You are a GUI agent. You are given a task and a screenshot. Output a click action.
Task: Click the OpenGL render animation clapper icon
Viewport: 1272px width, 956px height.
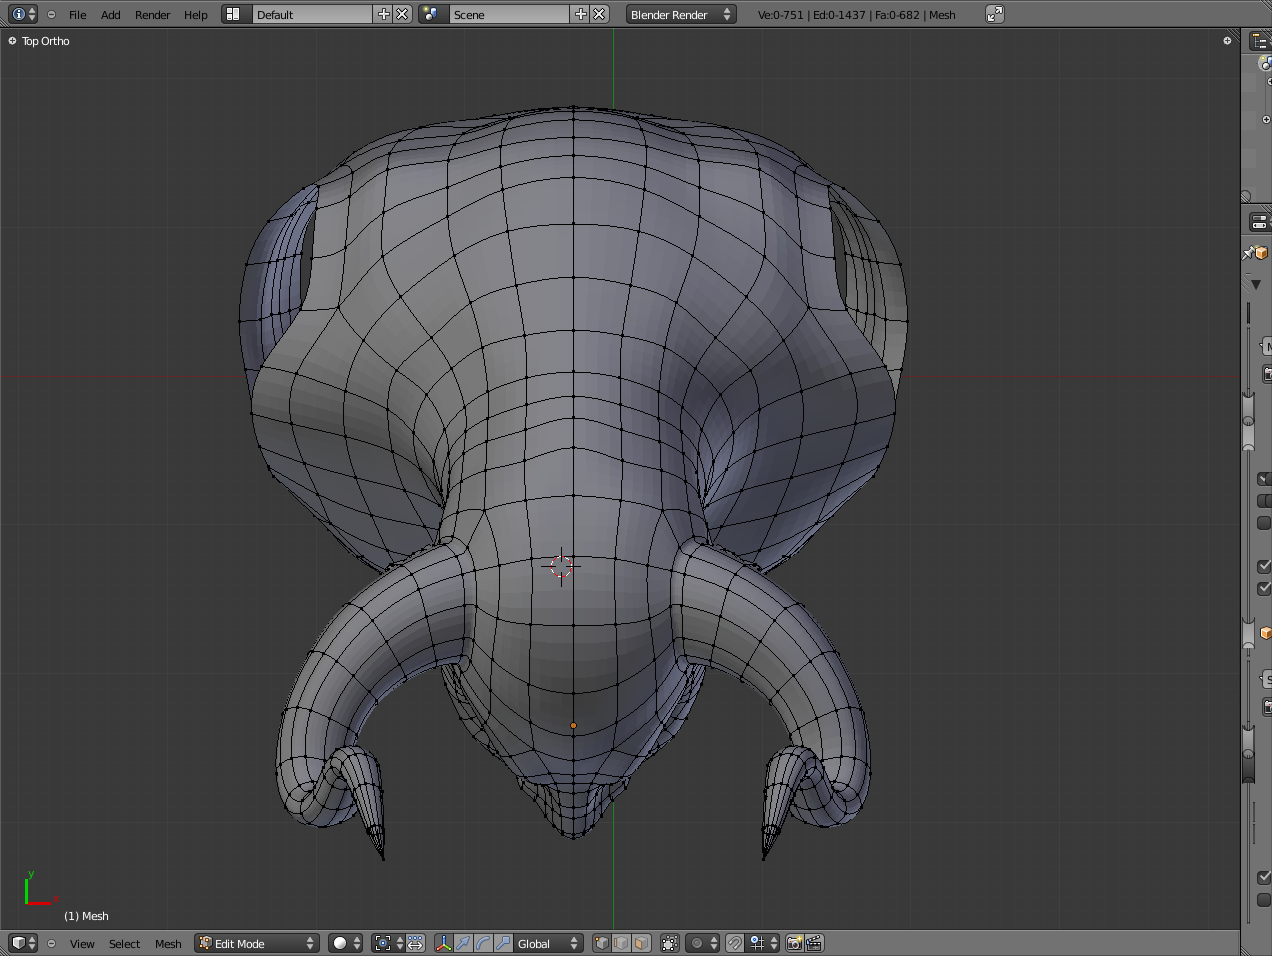tap(815, 943)
